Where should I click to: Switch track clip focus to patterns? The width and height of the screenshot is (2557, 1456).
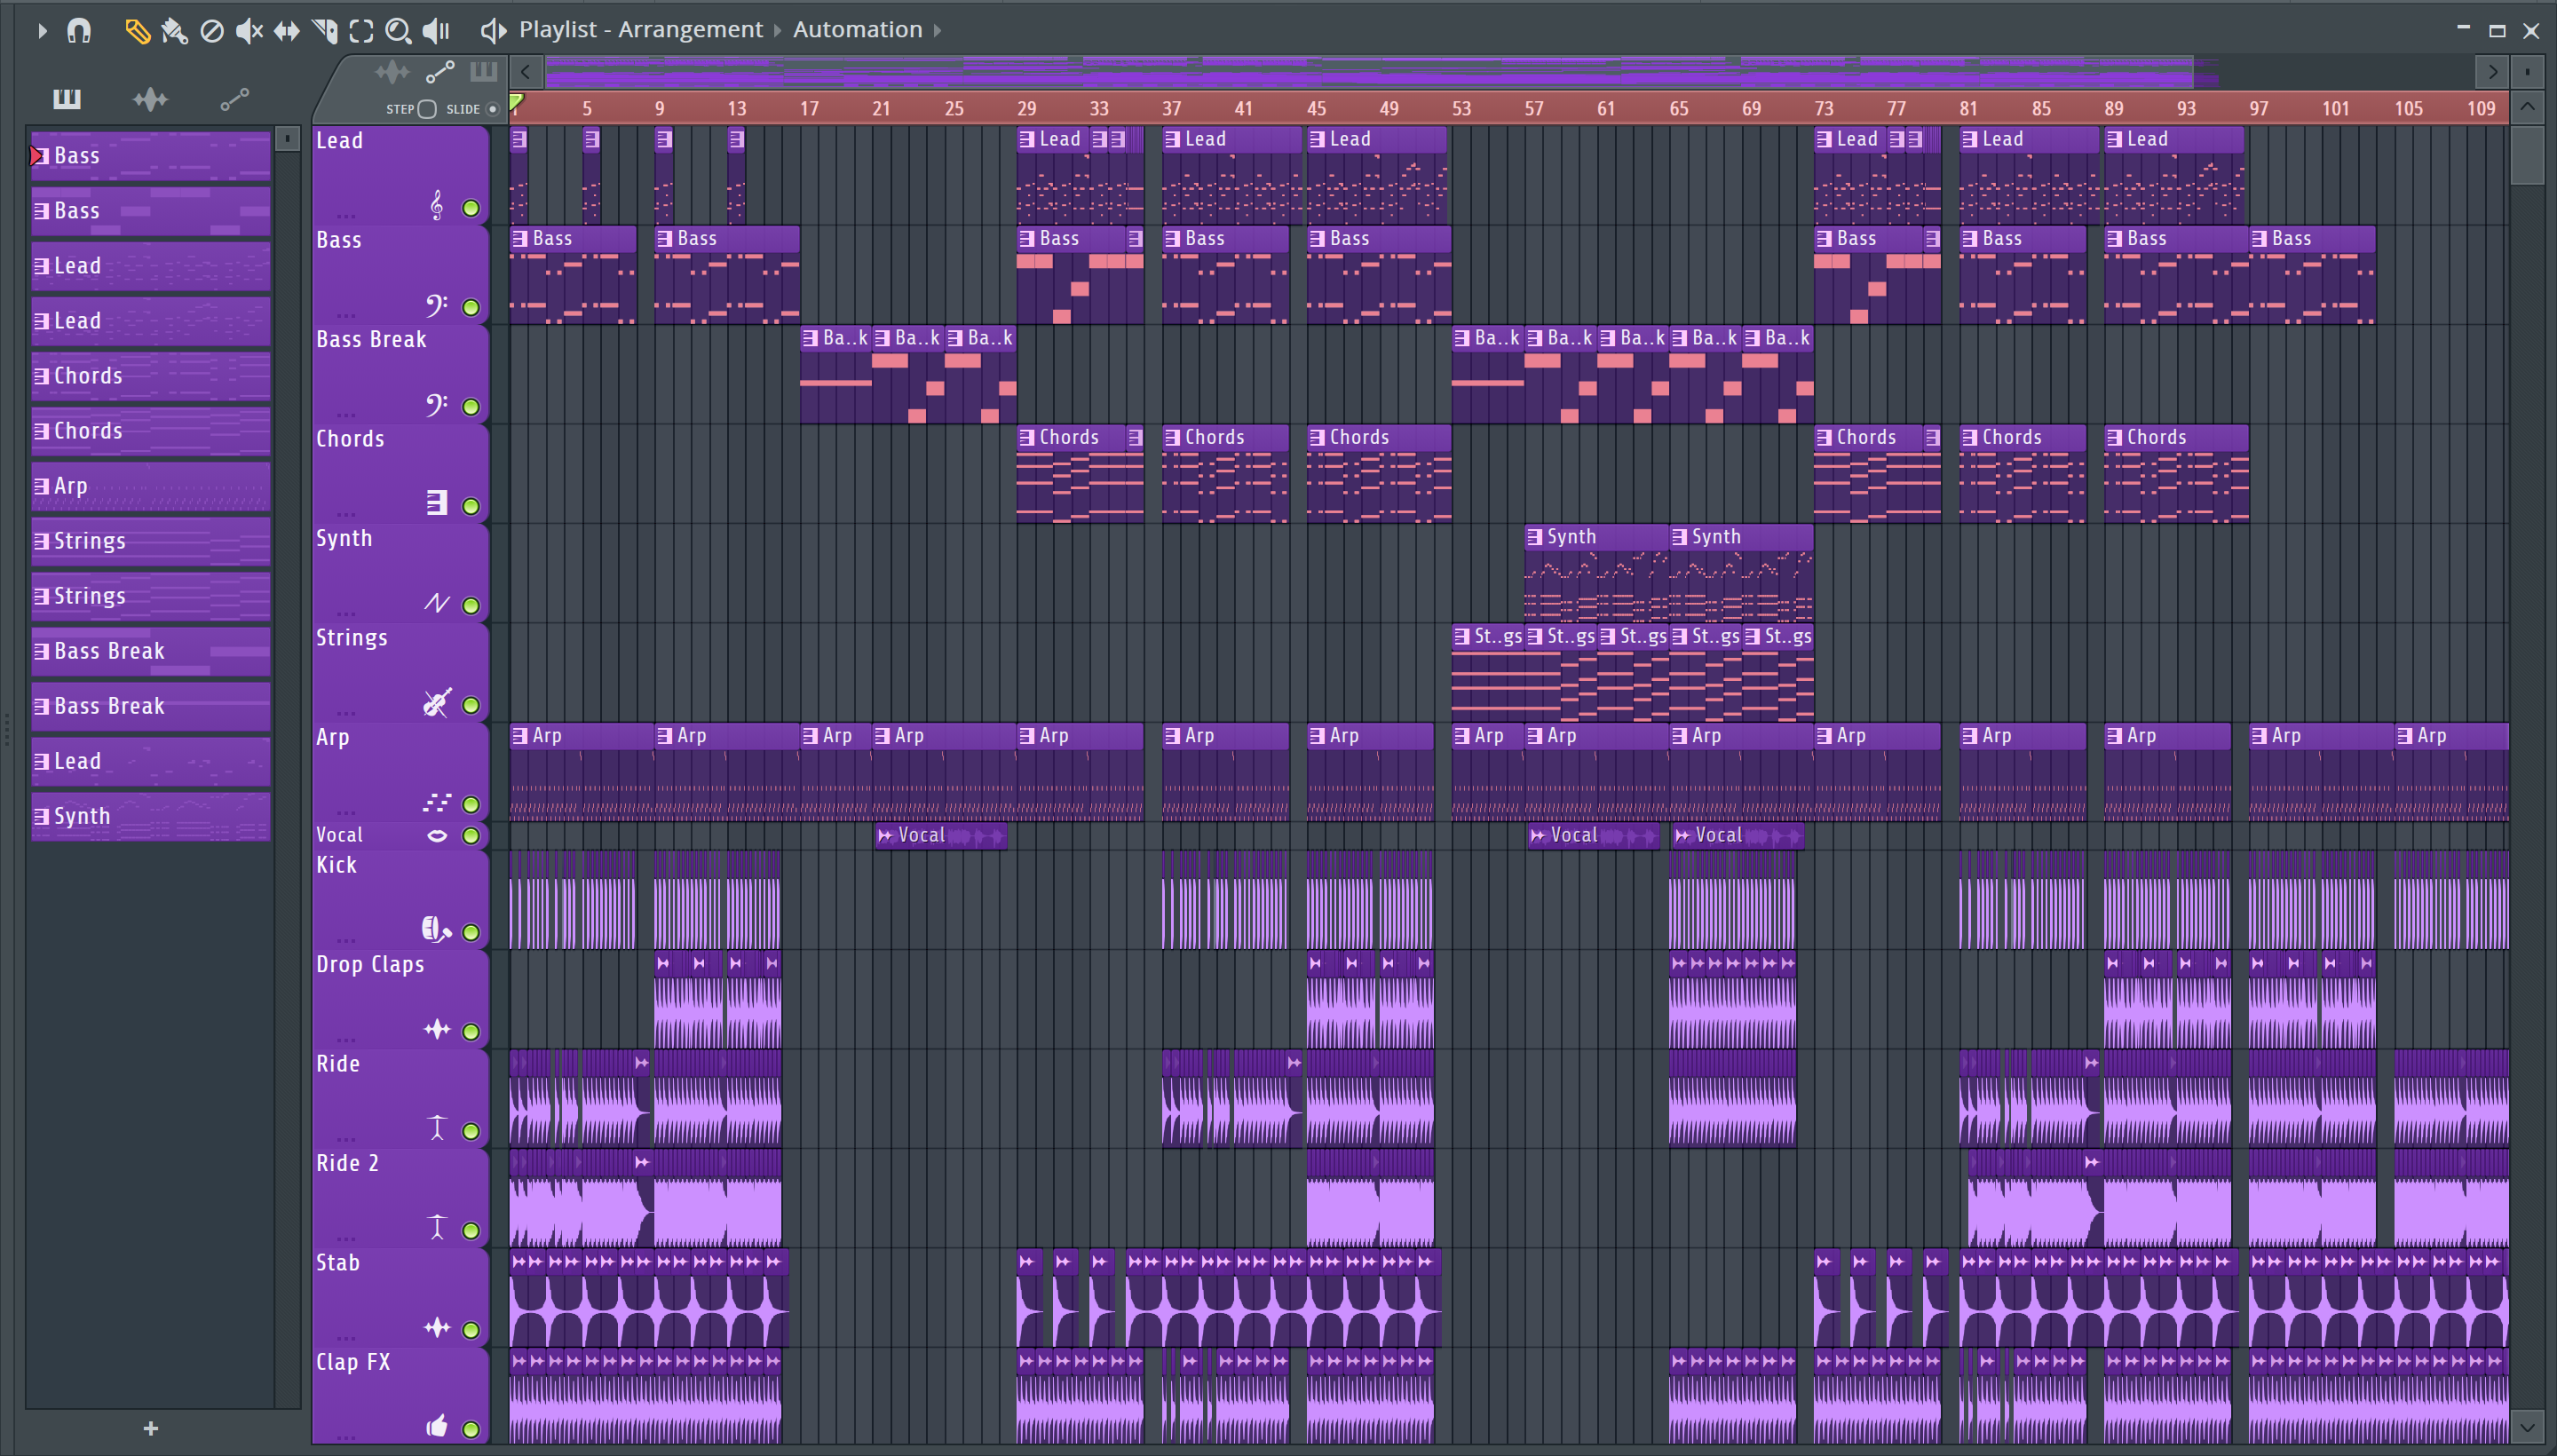pyautogui.click(x=484, y=72)
